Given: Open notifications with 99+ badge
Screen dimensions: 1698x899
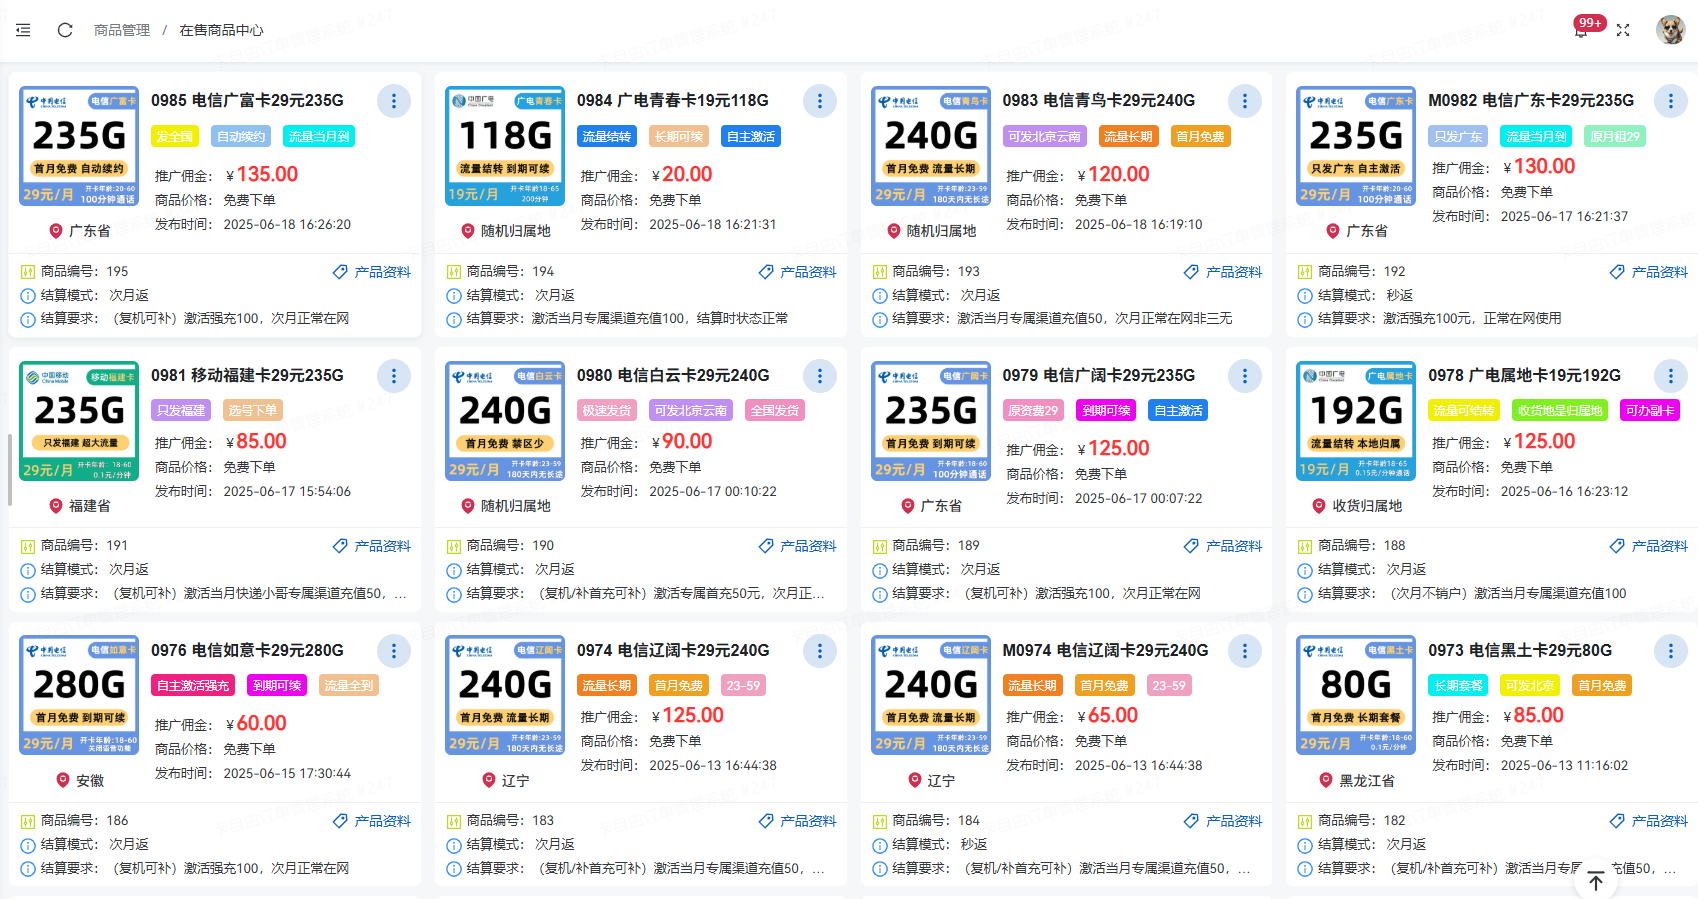Looking at the screenshot, I should click(1582, 30).
